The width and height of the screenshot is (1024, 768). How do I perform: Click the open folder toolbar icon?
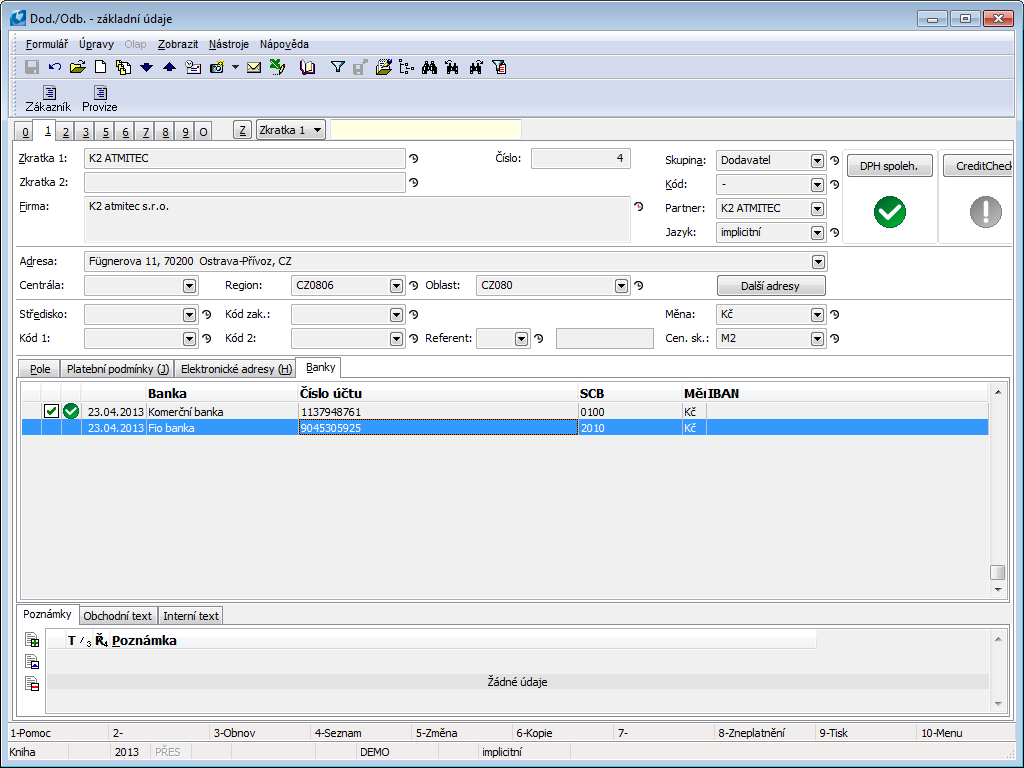point(77,67)
